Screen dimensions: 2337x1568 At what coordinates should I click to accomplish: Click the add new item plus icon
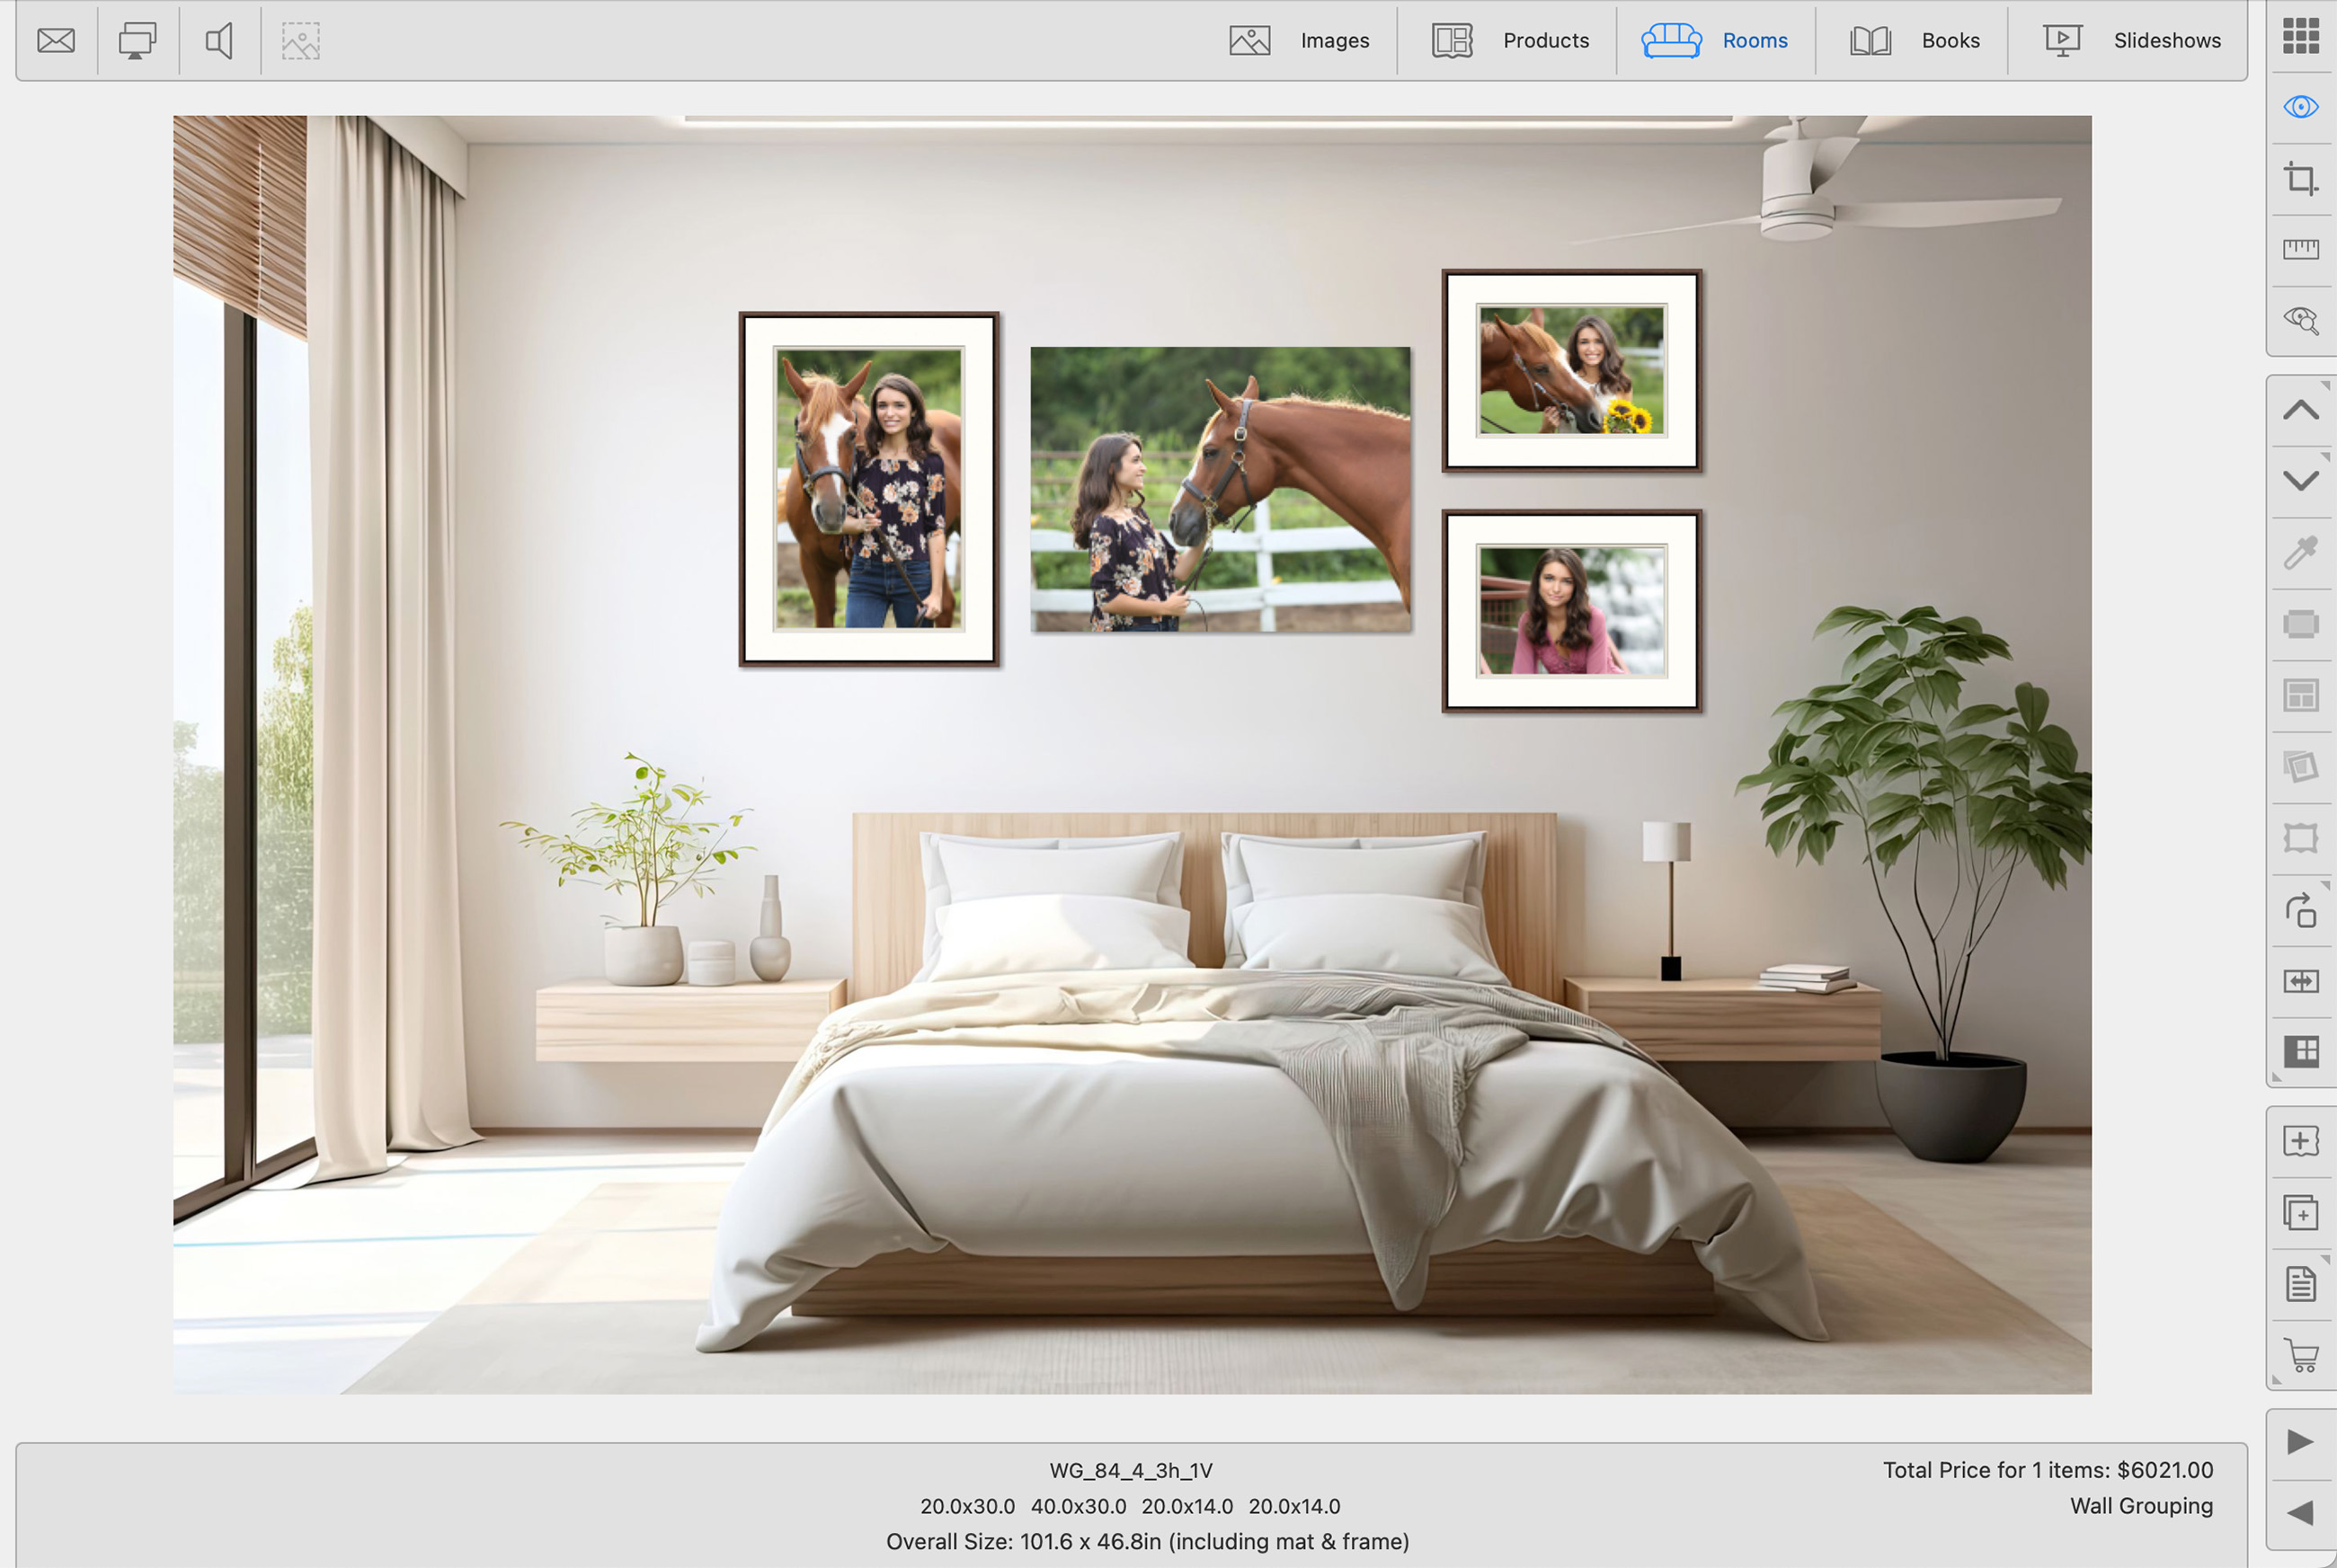[2300, 1141]
